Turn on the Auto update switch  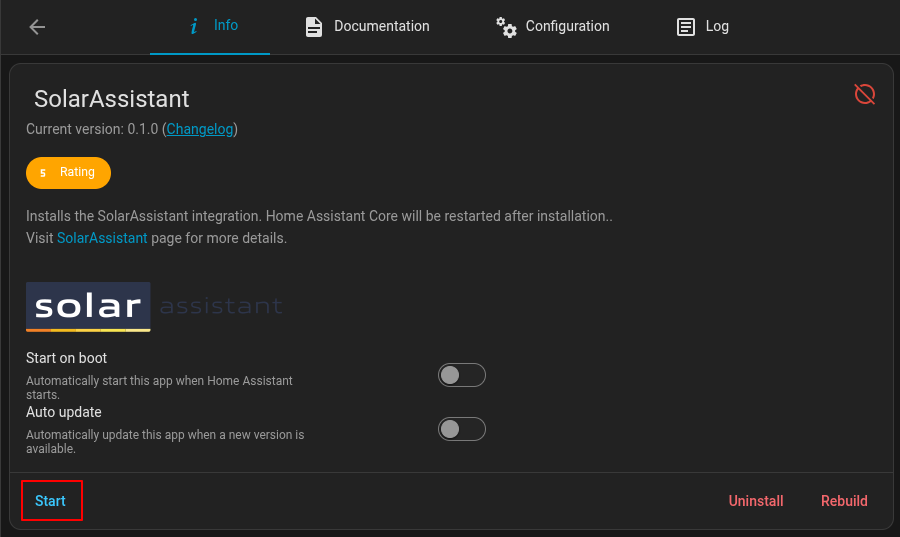coord(461,429)
